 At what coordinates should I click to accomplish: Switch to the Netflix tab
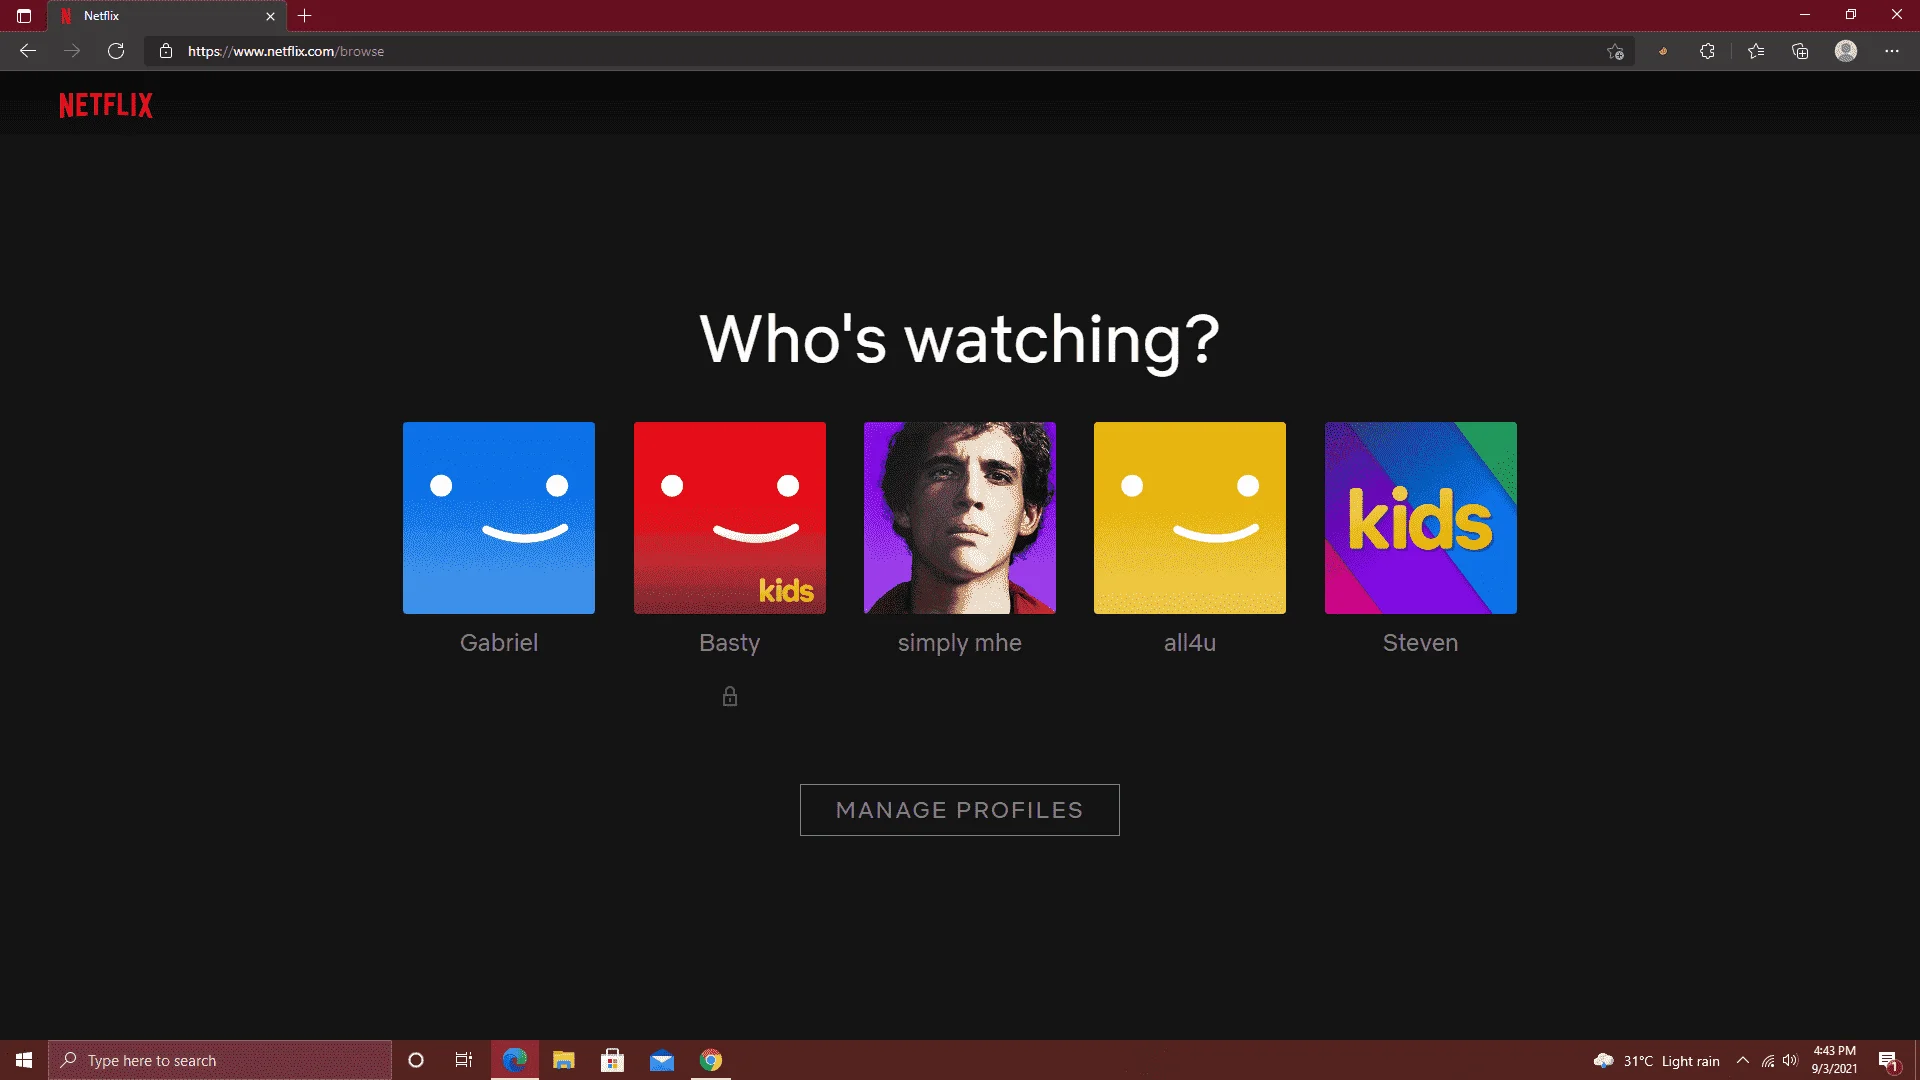click(166, 16)
